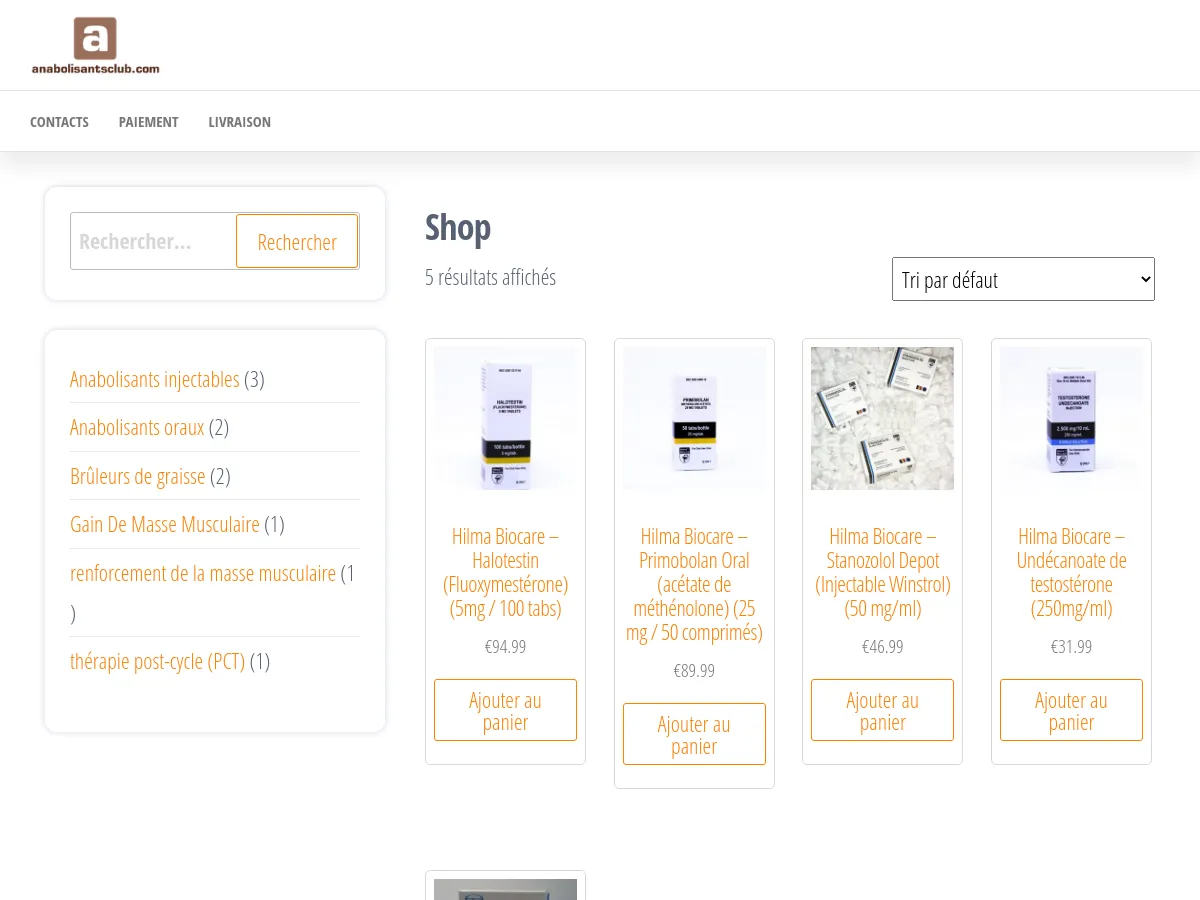View the renforcement de la masse musculaire category
1200x900 pixels.
(x=202, y=573)
